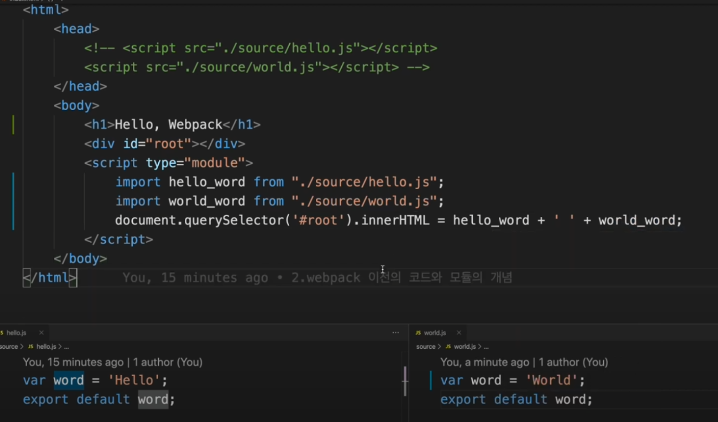
Task: Click the highlighted 'word' variable after var in hello.js
Action: coord(69,380)
